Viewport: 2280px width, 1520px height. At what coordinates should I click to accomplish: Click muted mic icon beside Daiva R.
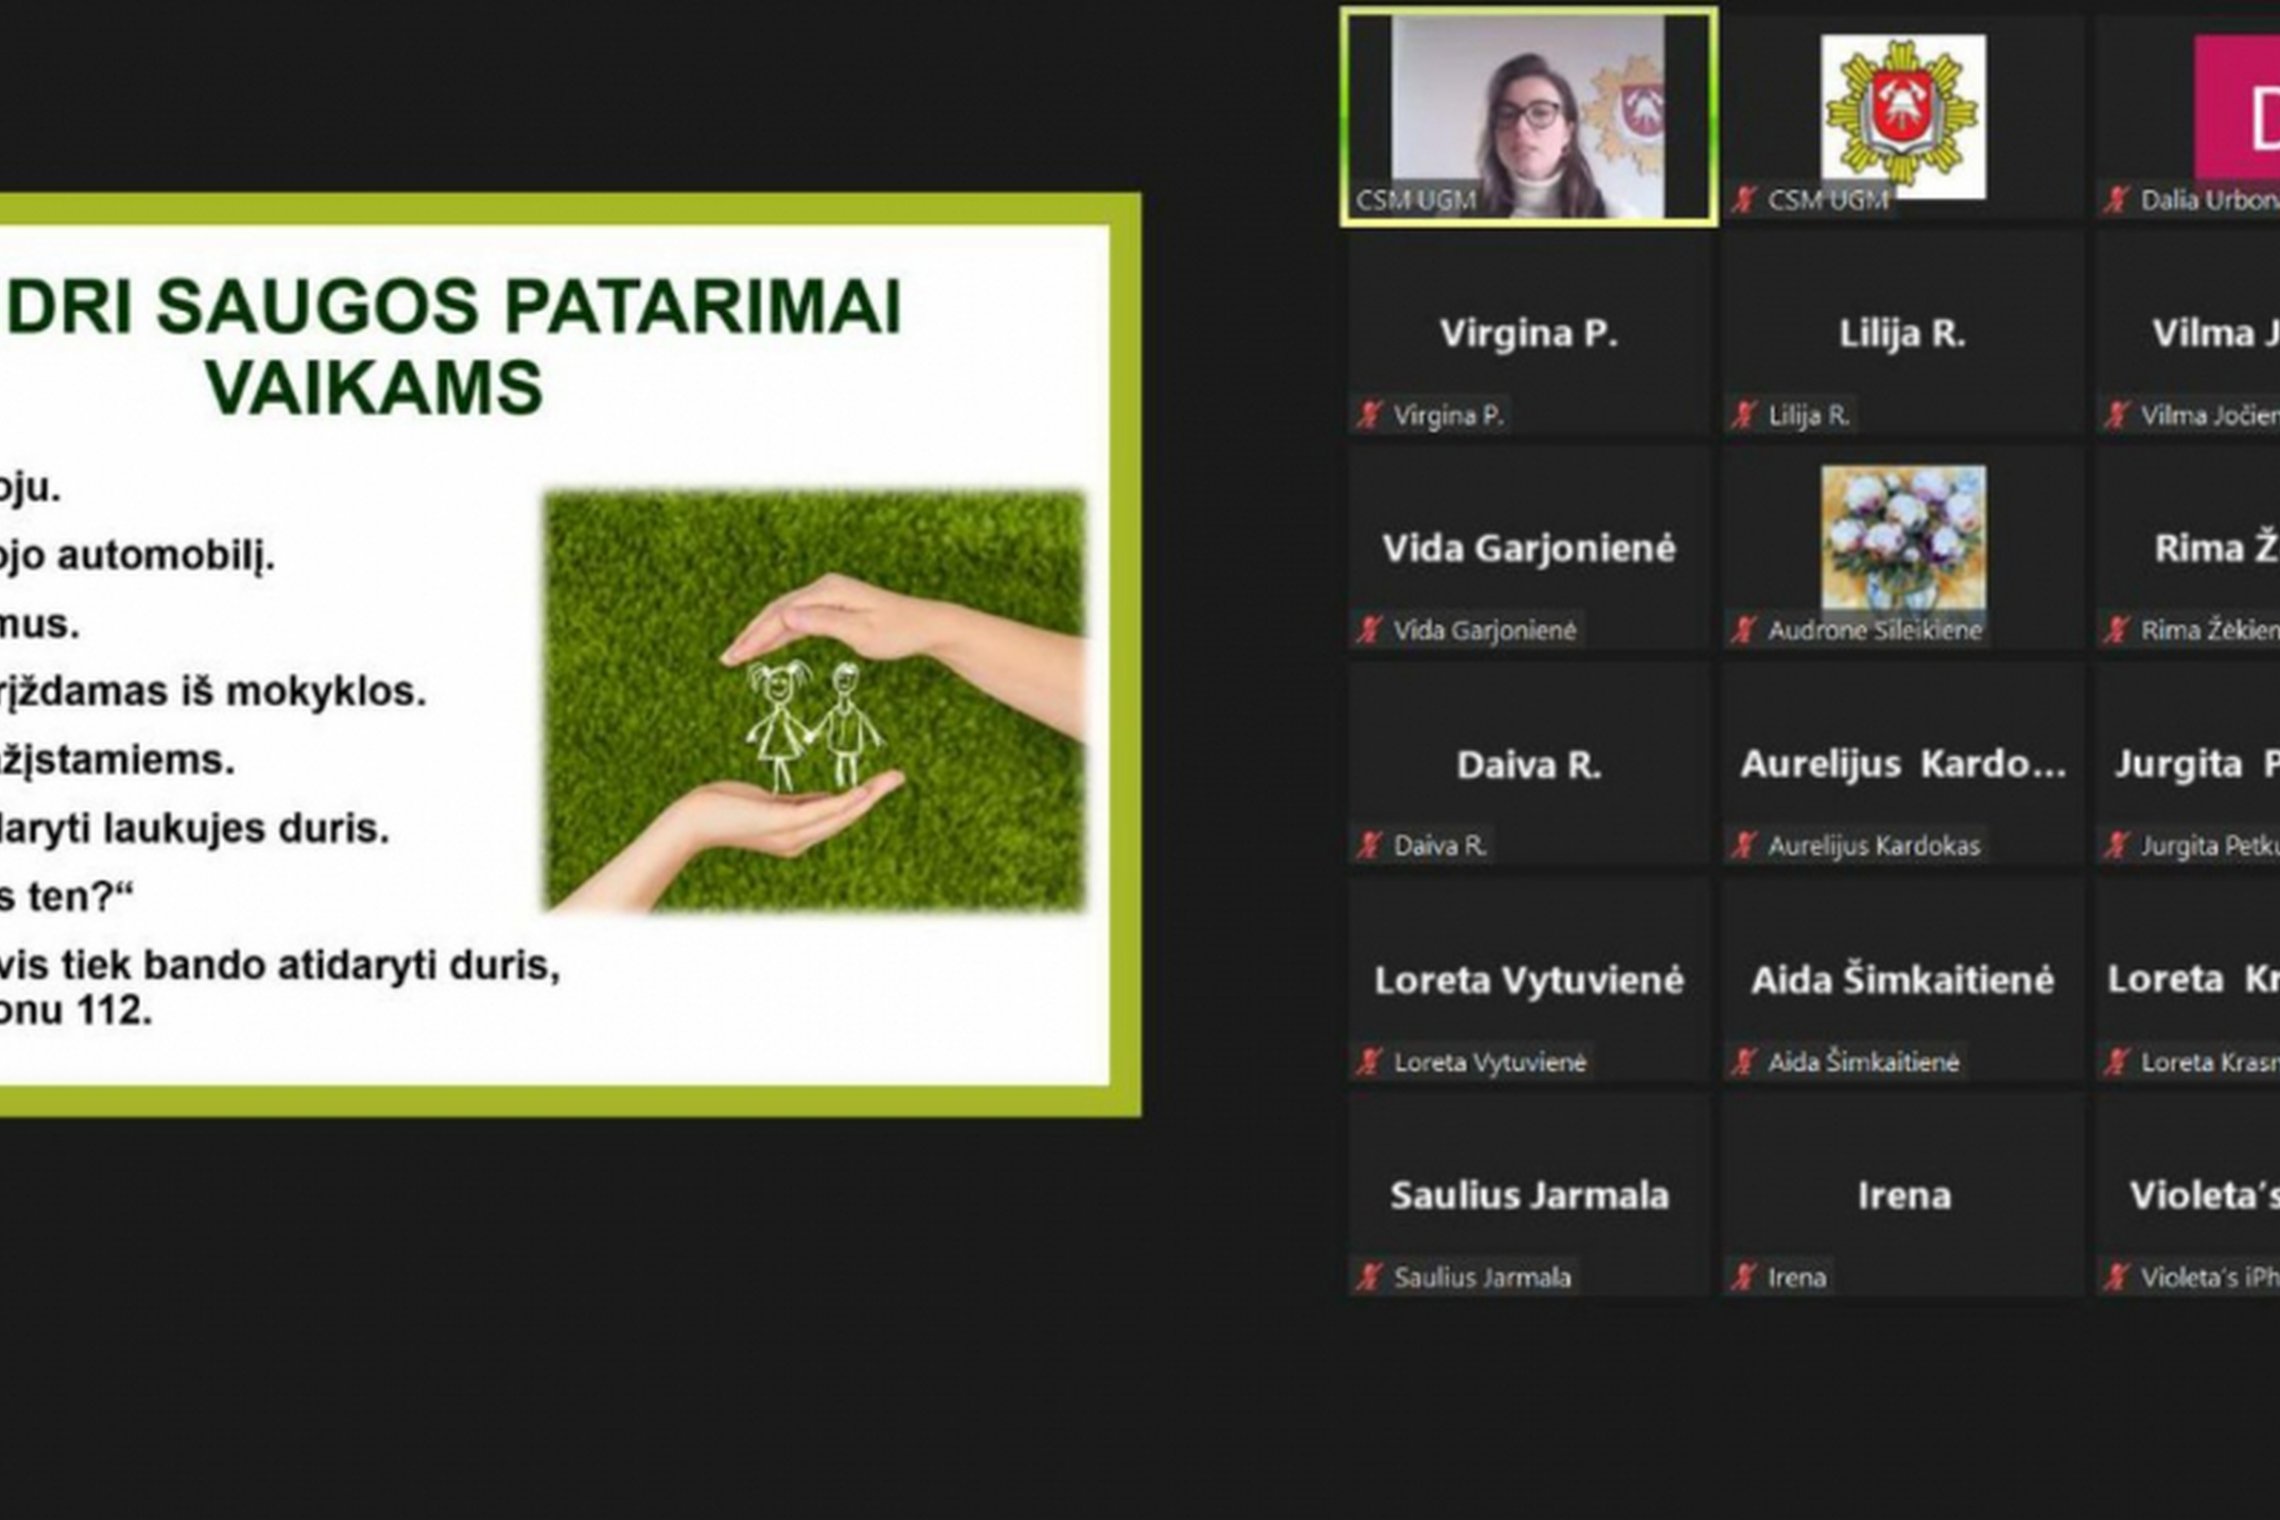click(x=1369, y=845)
